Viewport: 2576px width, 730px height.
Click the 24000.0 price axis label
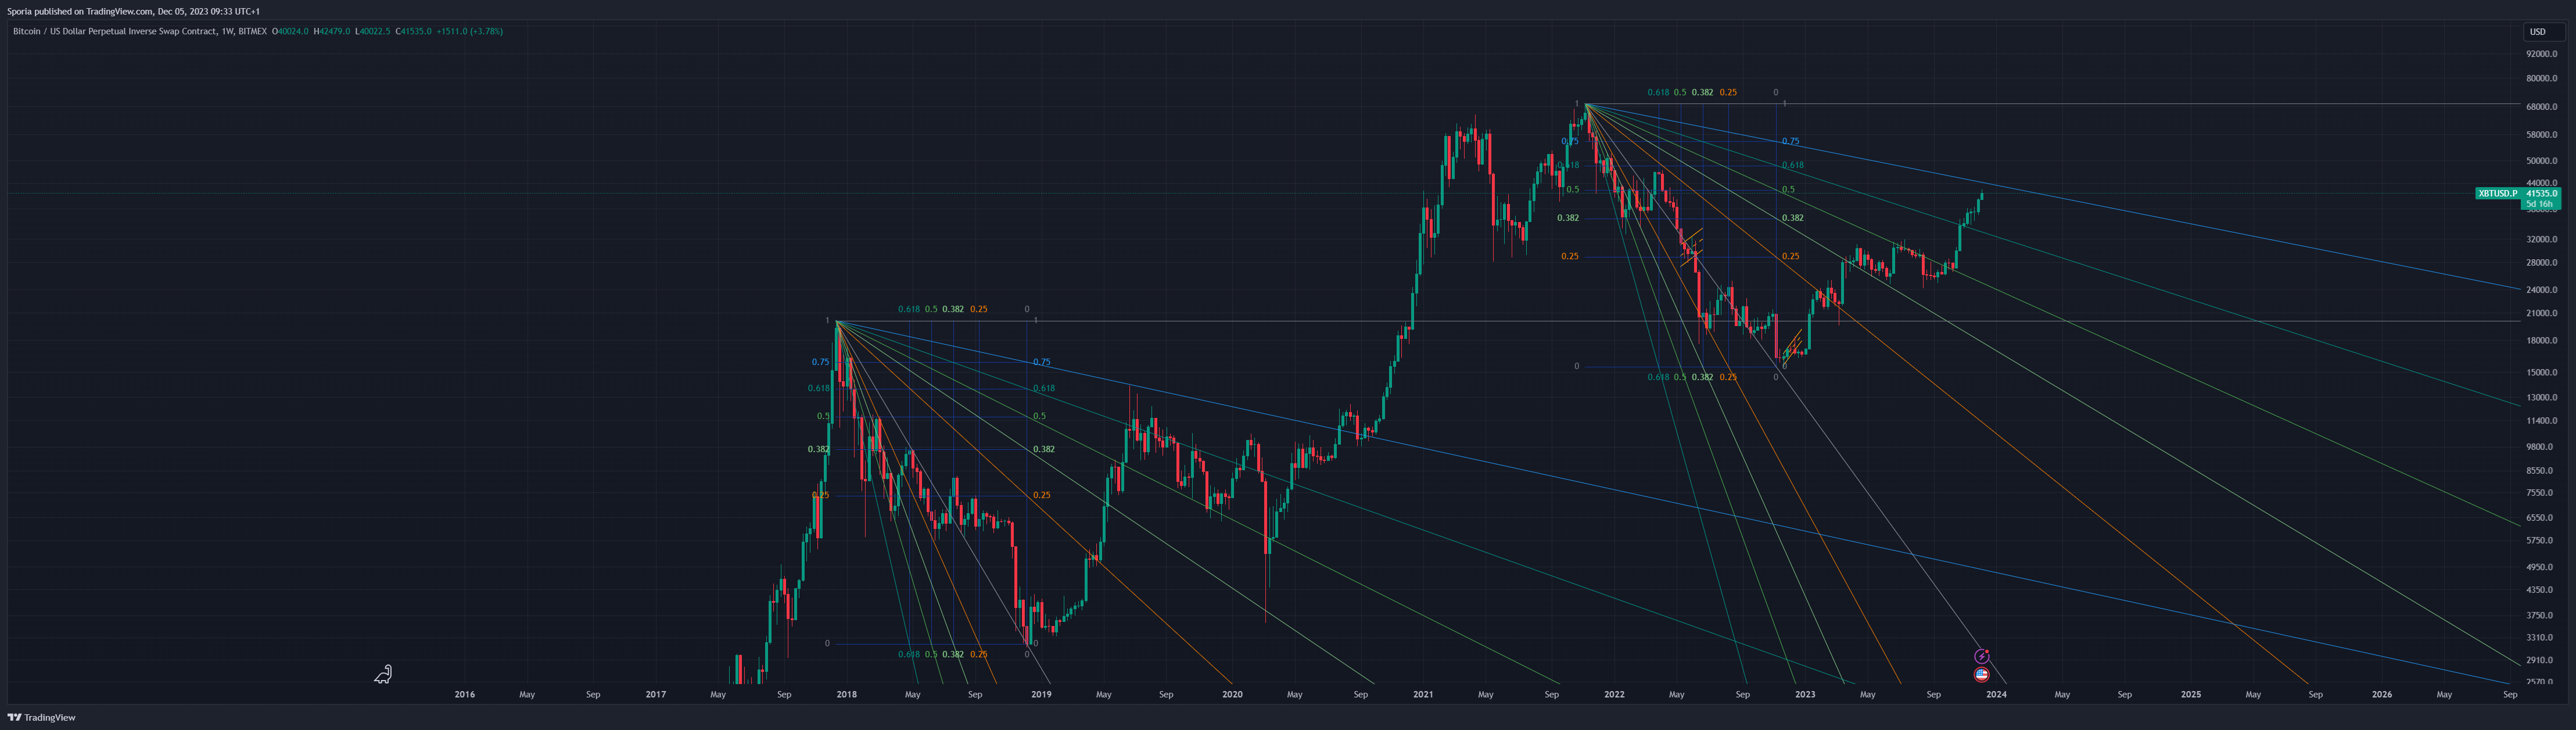(x=2541, y=290)
